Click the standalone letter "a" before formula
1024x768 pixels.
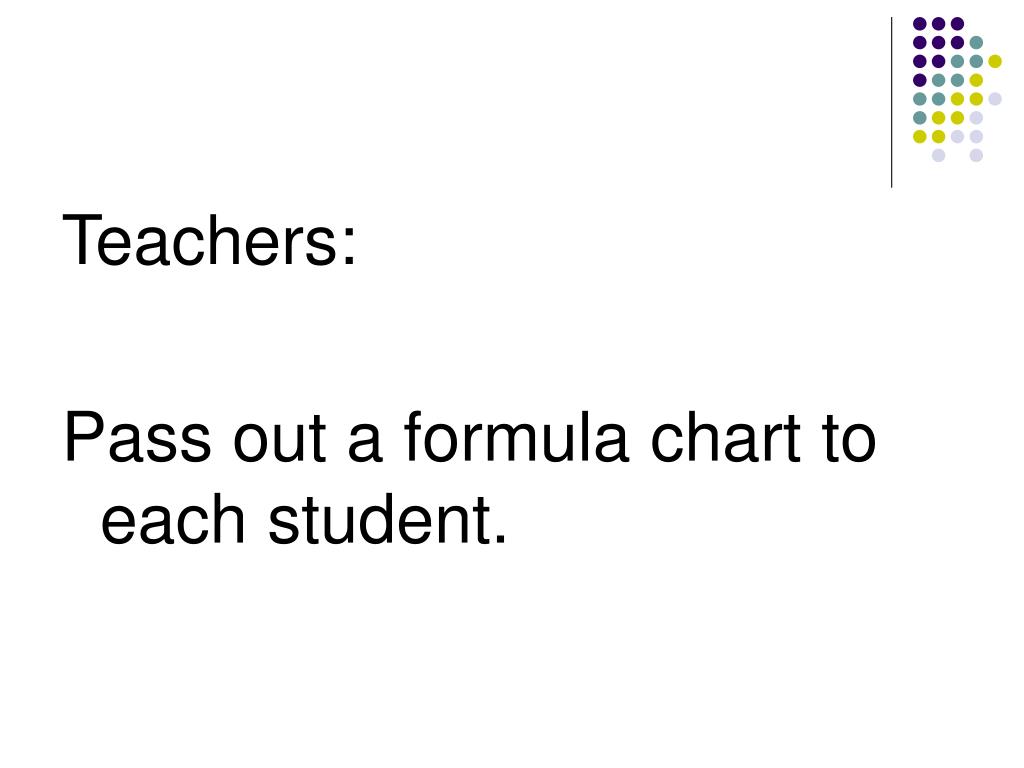tap(364, 444)
